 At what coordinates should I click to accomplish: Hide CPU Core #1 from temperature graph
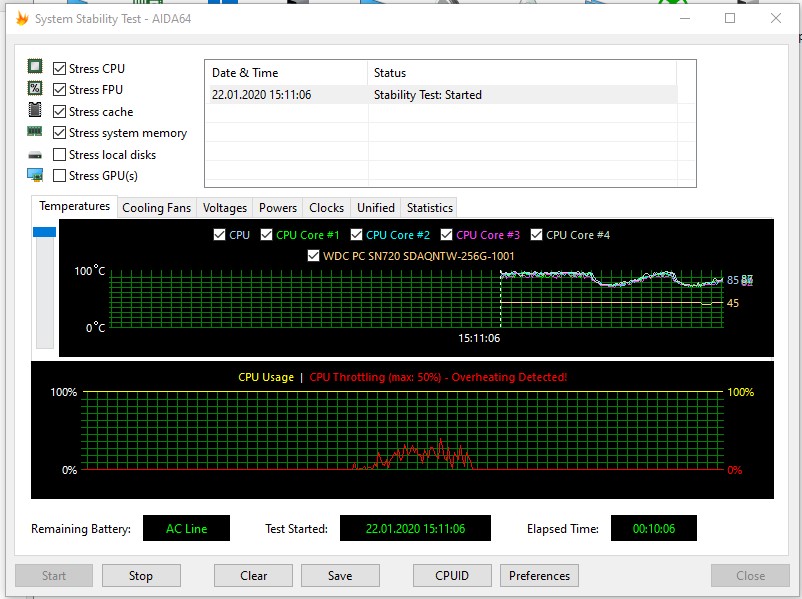(x=267, y=235)
